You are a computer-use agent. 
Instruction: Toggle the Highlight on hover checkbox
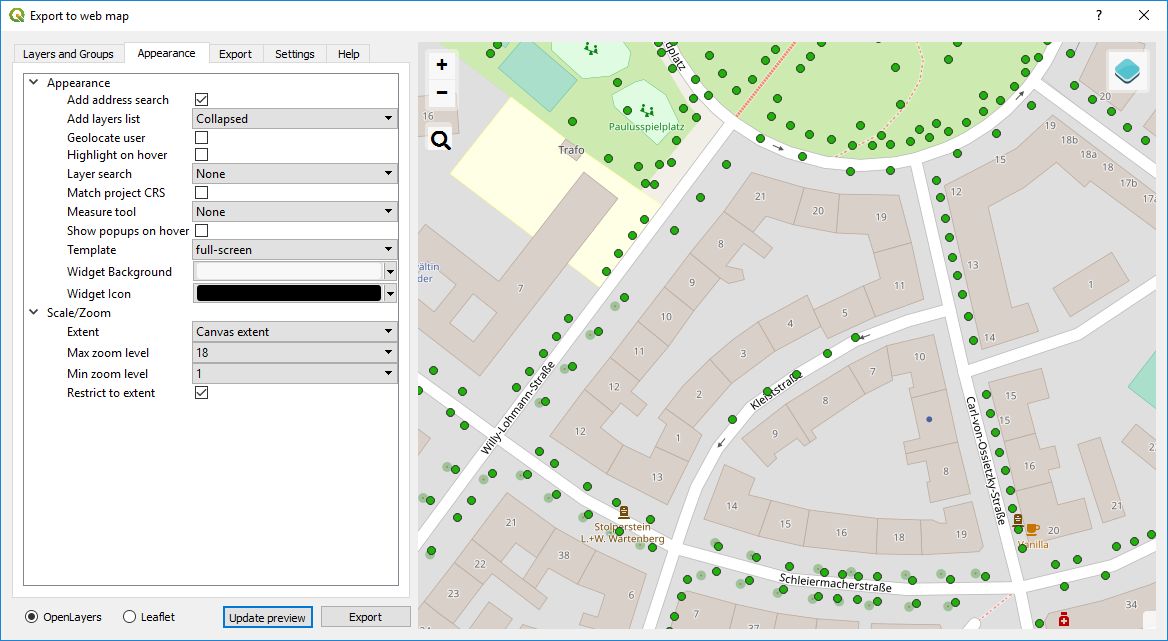(201, 155)
